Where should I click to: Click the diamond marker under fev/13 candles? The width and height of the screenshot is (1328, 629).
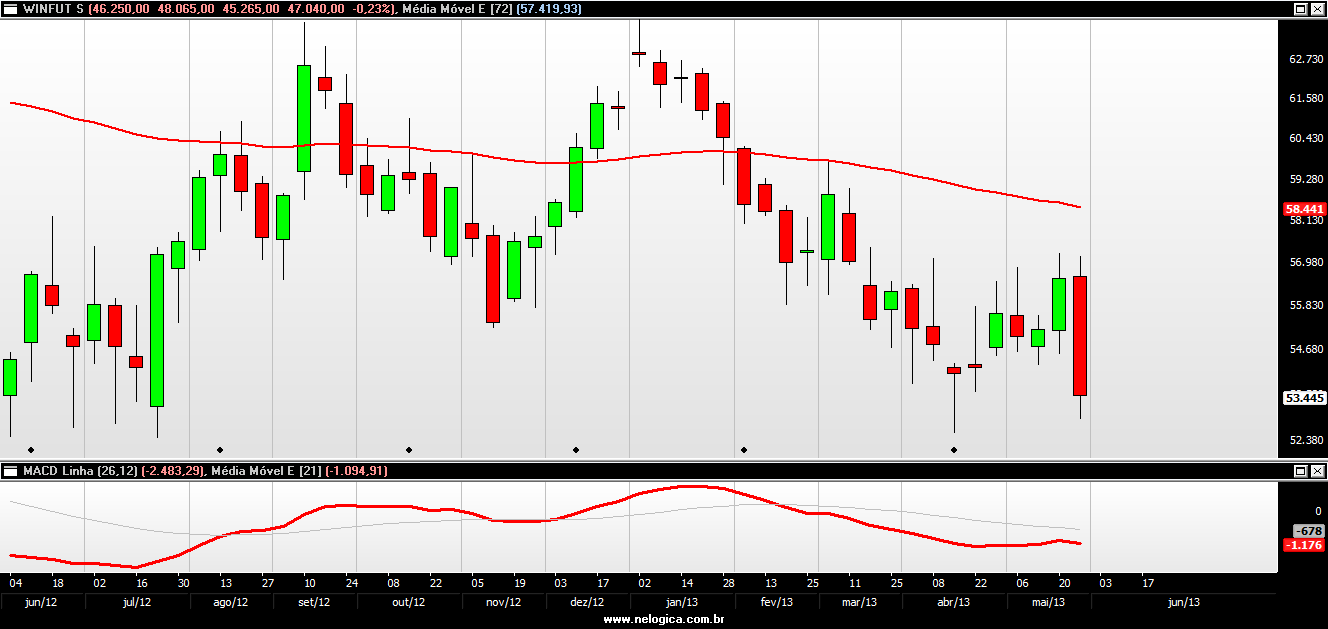(x=744, y=450)
